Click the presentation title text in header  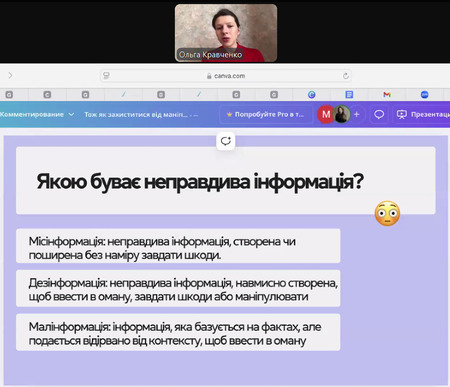(141, 114)
